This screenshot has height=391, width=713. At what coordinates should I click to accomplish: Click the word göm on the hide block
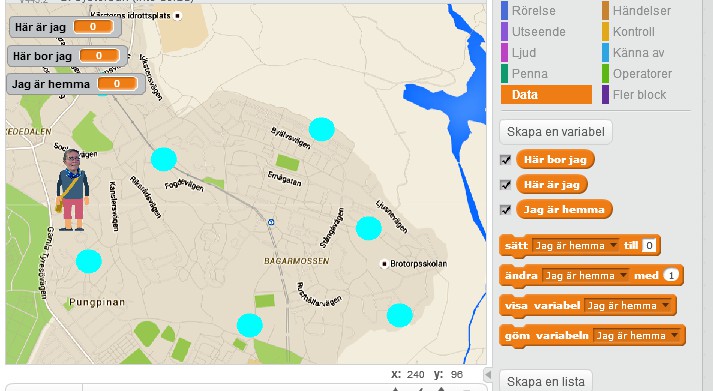click(517, 336)
